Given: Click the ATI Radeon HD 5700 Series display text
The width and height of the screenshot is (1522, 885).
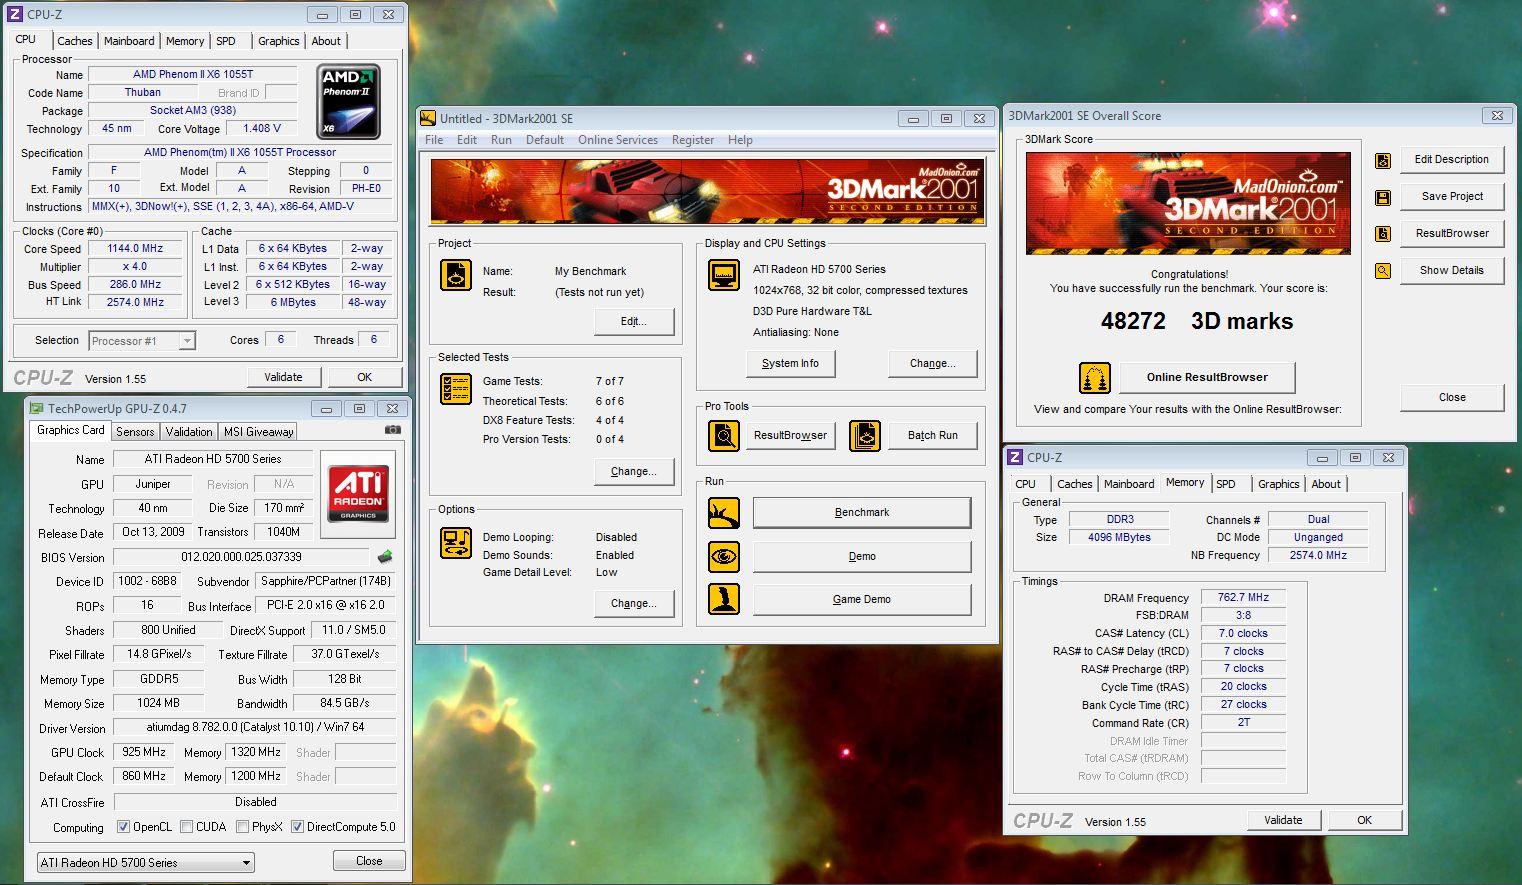Looking at the screenshot, I should coord(819,270).
